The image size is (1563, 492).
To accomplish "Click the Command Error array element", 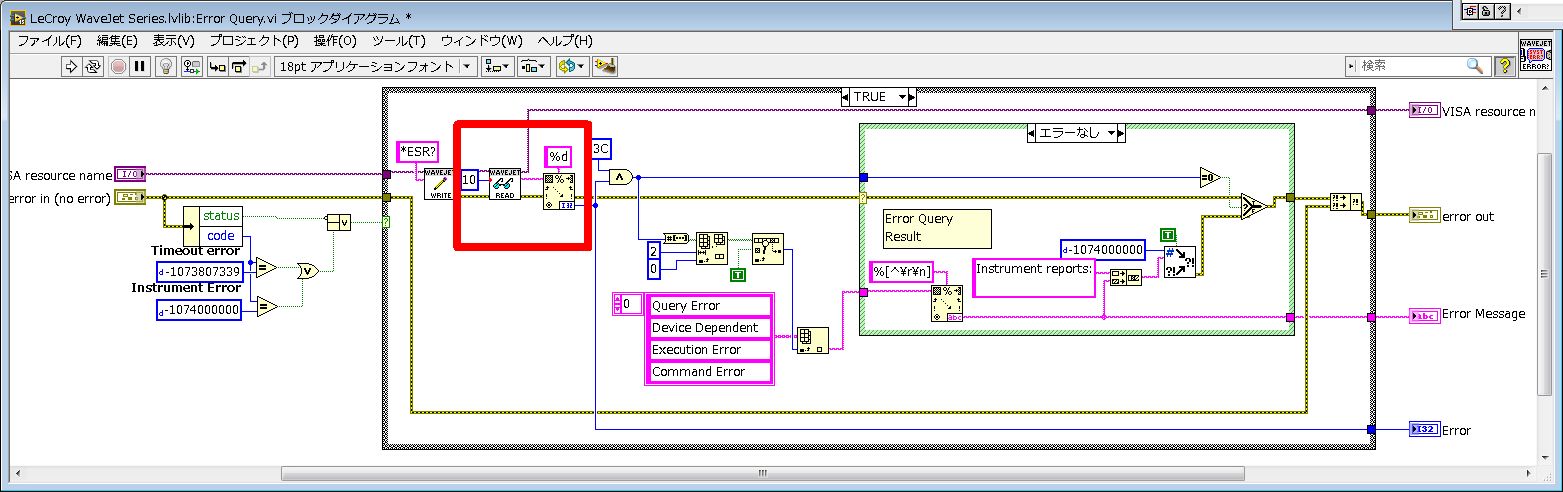I will pos(711,372).
